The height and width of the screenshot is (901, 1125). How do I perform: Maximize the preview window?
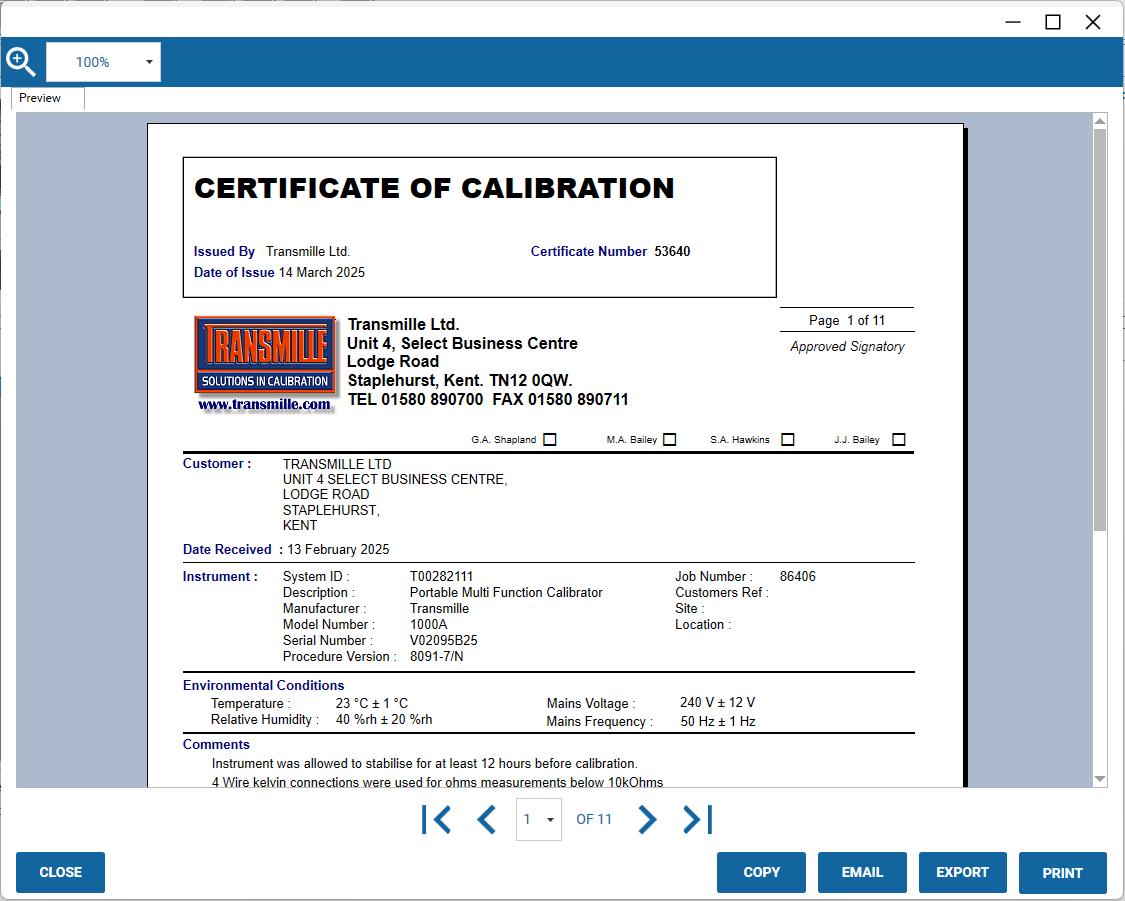click(x=1053, y=22)
